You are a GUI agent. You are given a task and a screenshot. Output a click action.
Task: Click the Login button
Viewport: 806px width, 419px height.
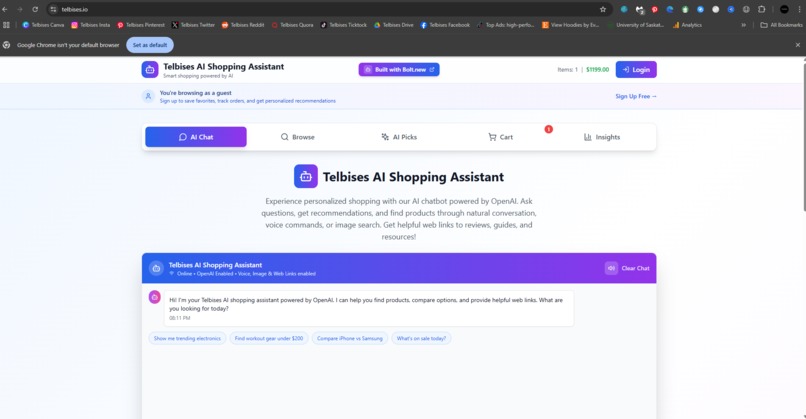[x=636, y=69]
